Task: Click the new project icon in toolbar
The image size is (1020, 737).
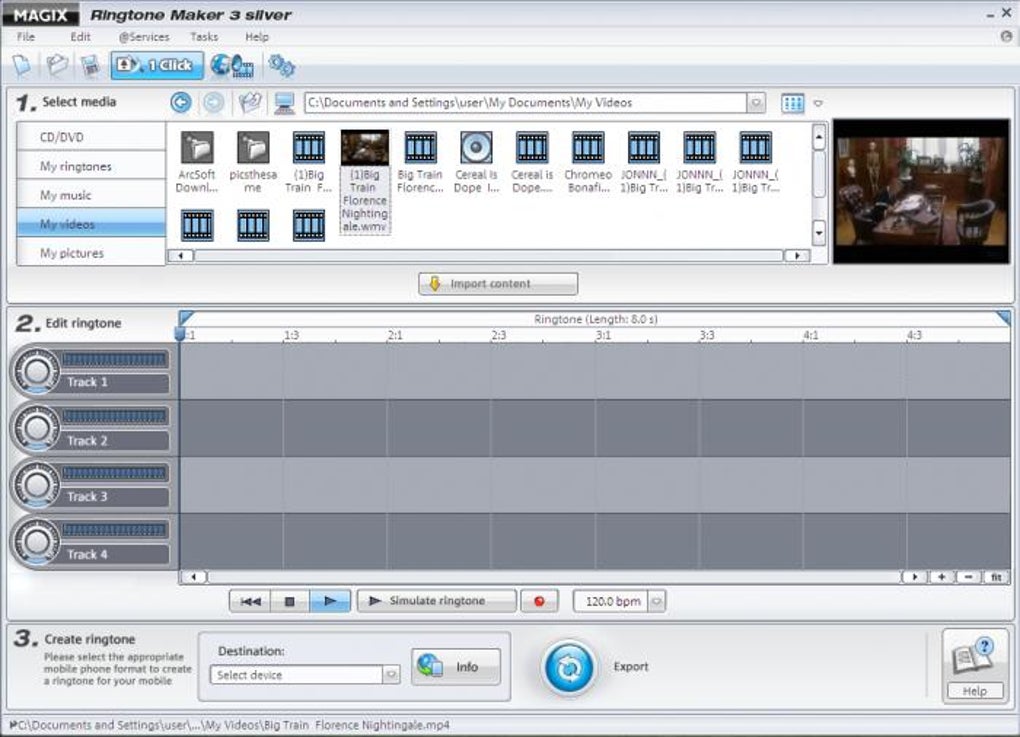Action: point(21,66)
